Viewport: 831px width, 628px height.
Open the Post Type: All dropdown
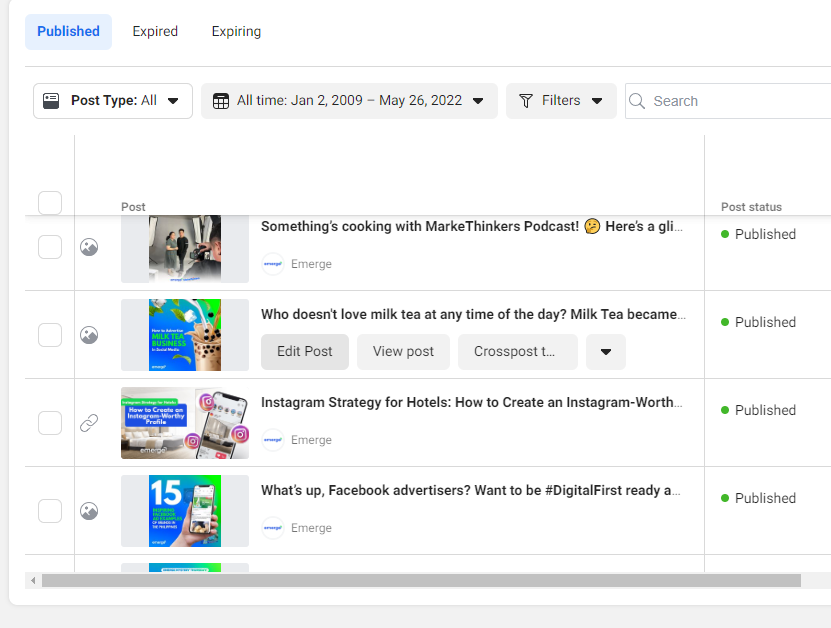click(113, 101)
